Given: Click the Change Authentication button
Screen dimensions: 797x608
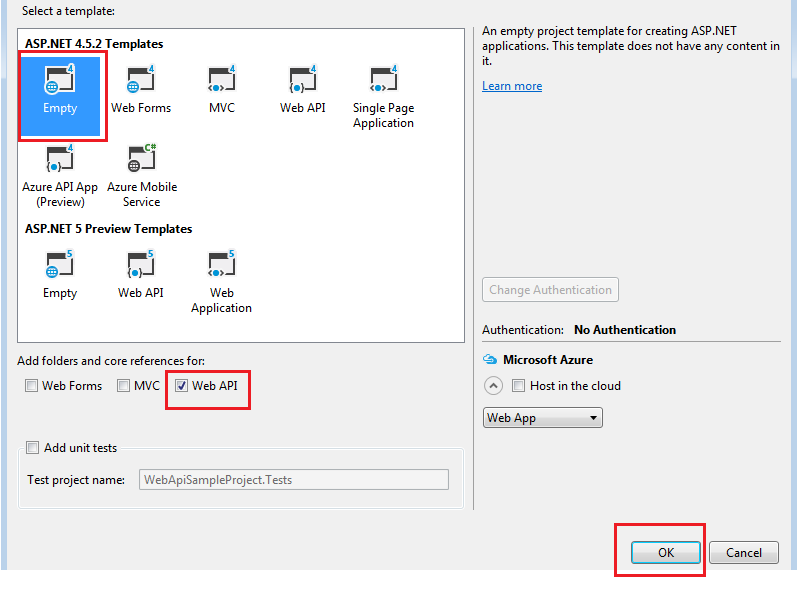Looking at the screenshot, I should (x=550, y=290).
